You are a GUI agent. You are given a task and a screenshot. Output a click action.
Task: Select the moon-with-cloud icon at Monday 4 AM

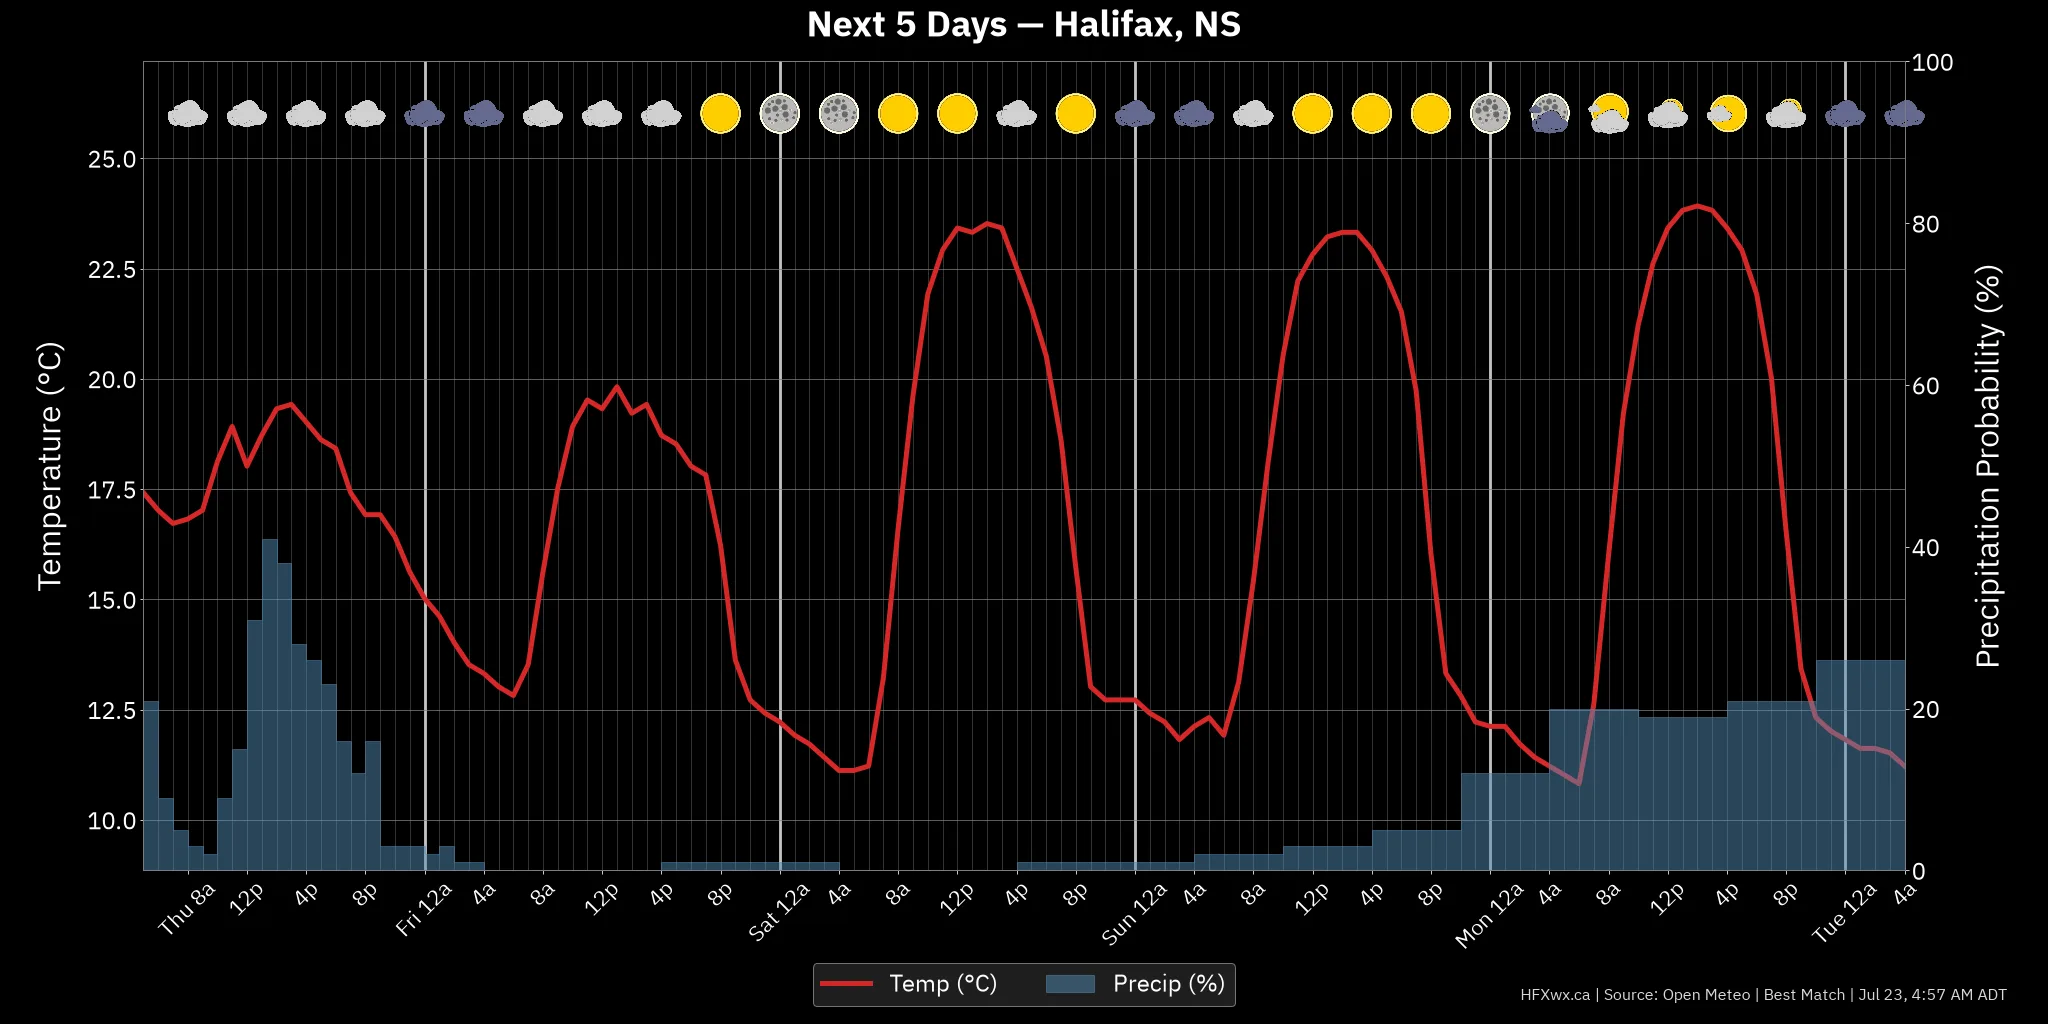click(x=1549, y=114)
